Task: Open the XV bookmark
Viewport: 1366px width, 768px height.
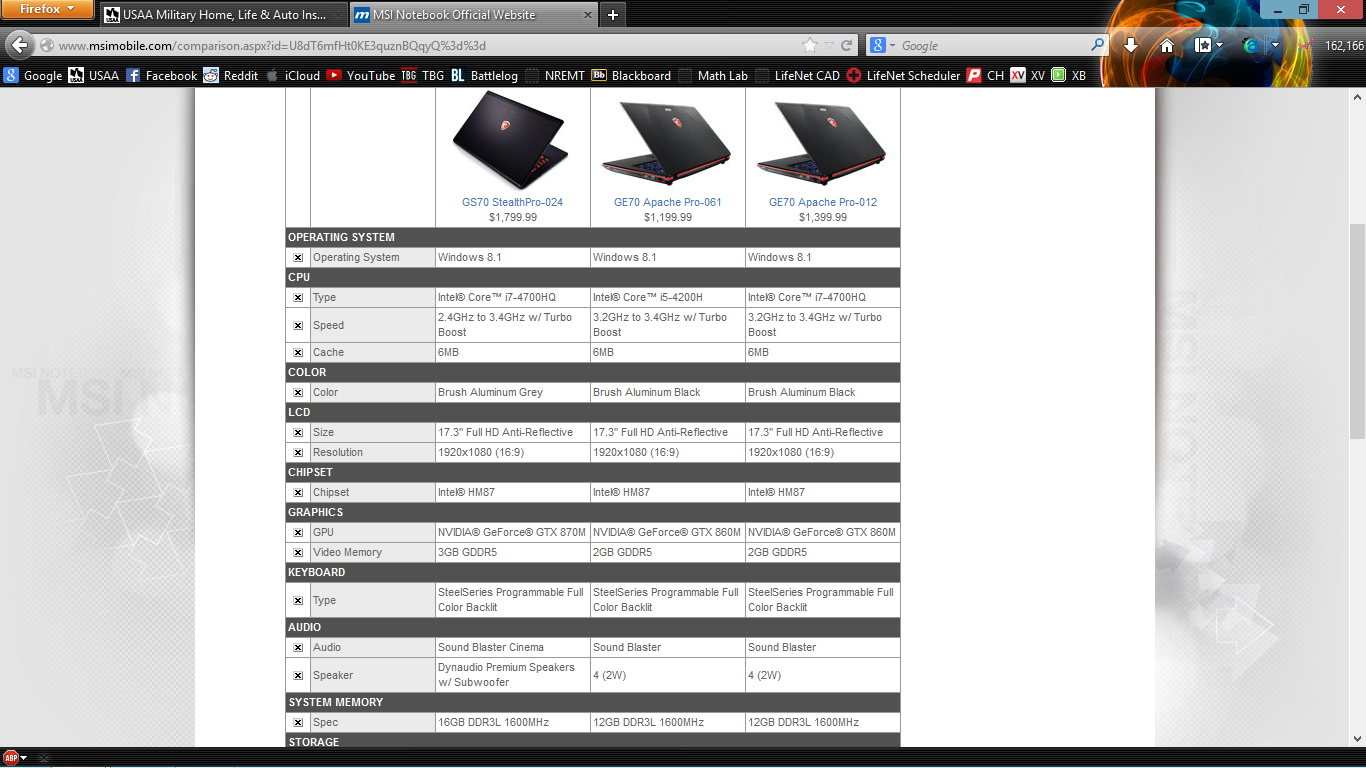Action: coord(1027,75)
